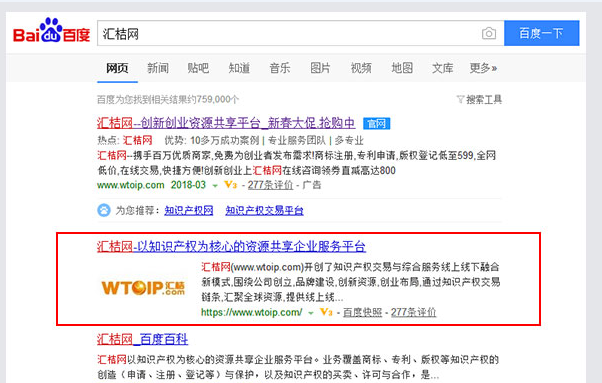Open the 文库 tab

(442, 68)
